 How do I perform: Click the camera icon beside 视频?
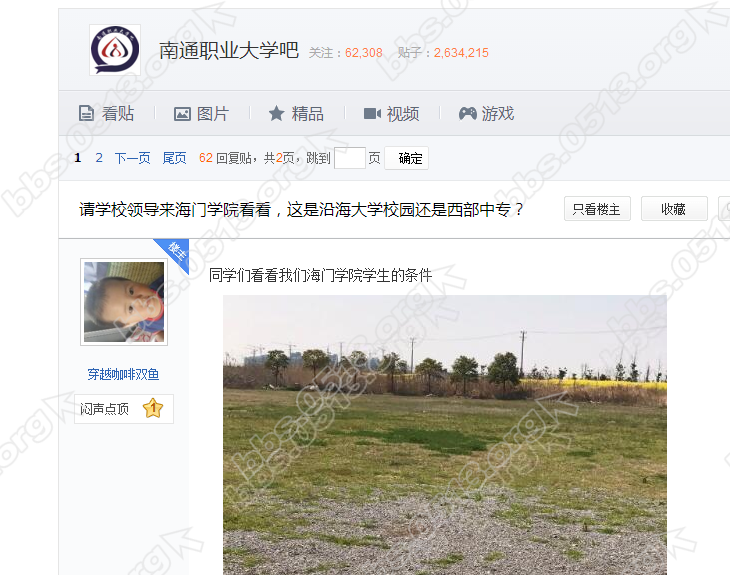[x=372, y=114]
